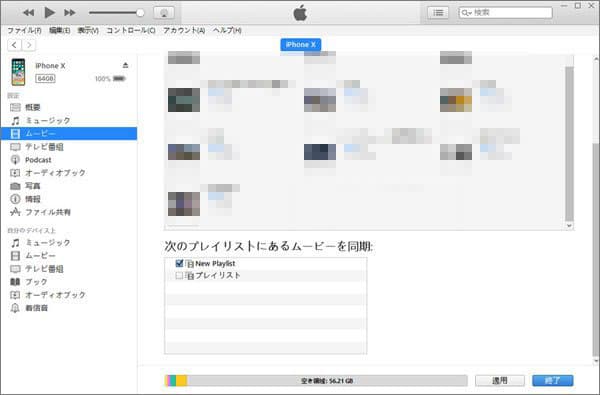This screenshot has width=600, height=395.
Task: Click the yellow storage segment
Action: [181, 380]
